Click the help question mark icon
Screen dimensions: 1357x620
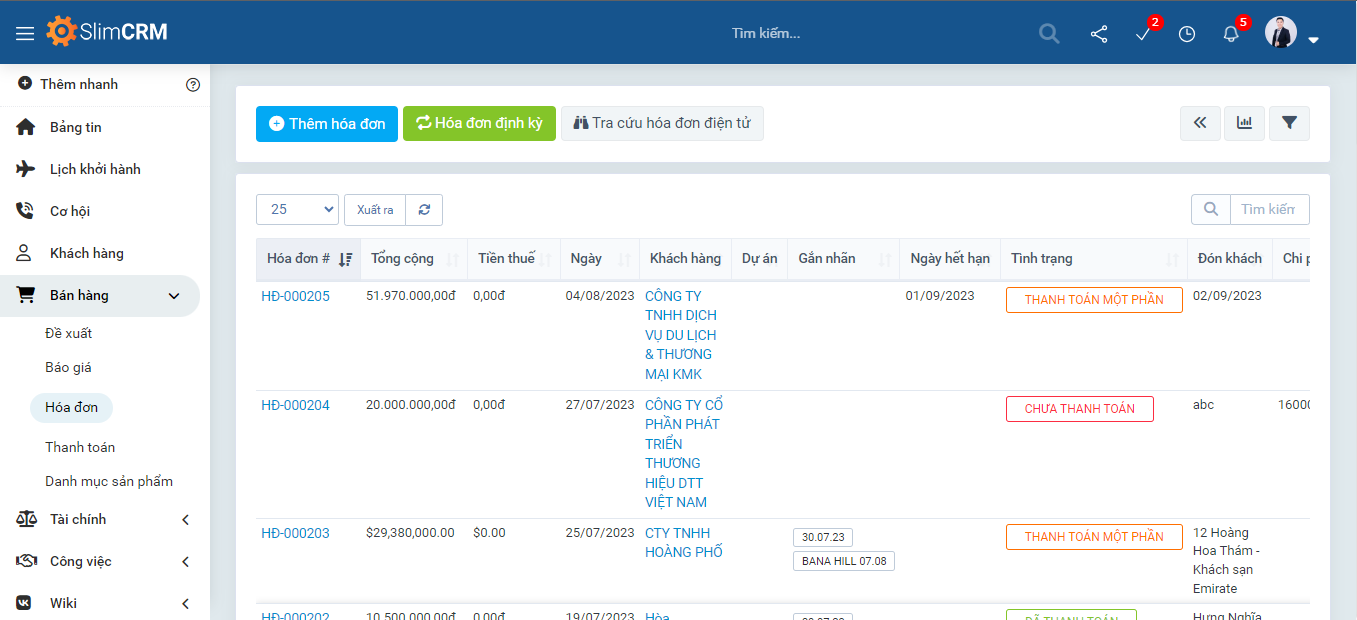pyautogui.click(x=193, y=85)
